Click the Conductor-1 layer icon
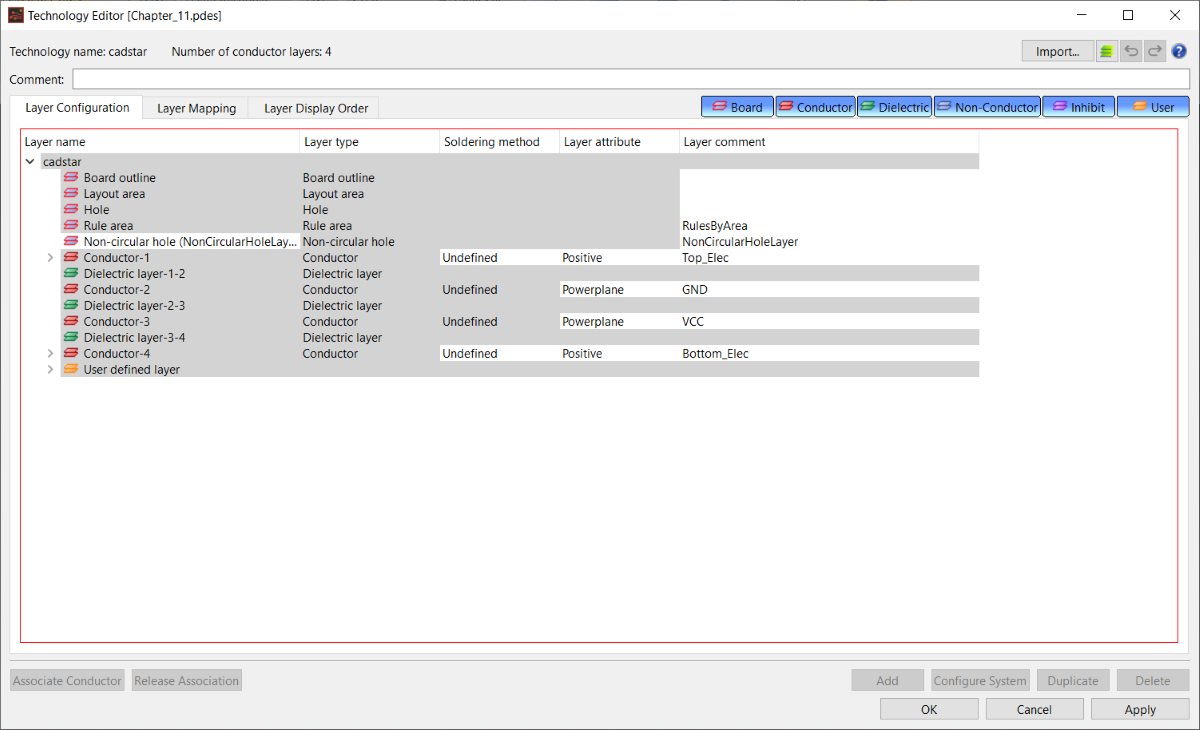 (x=71, y=258)
